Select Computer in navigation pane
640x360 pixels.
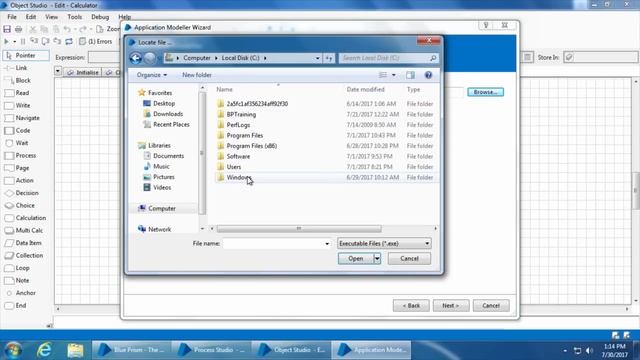pos(162,209)
